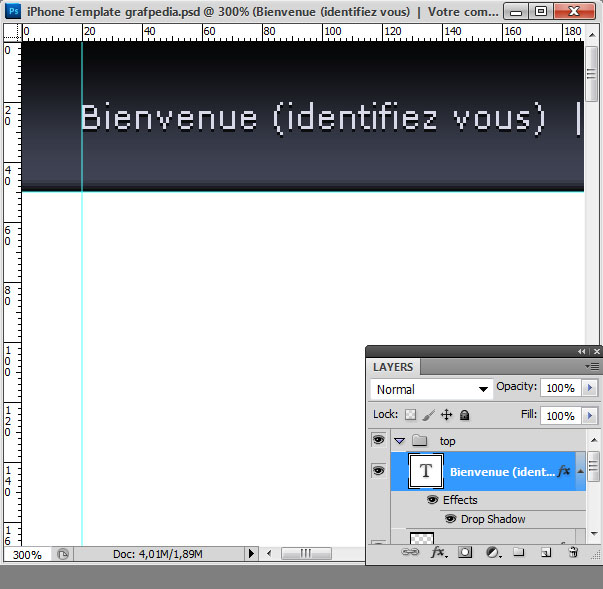Toggle the Drop Shadow effect visibility
This screenshot has height=589, width=603.
tap(450, 519)
